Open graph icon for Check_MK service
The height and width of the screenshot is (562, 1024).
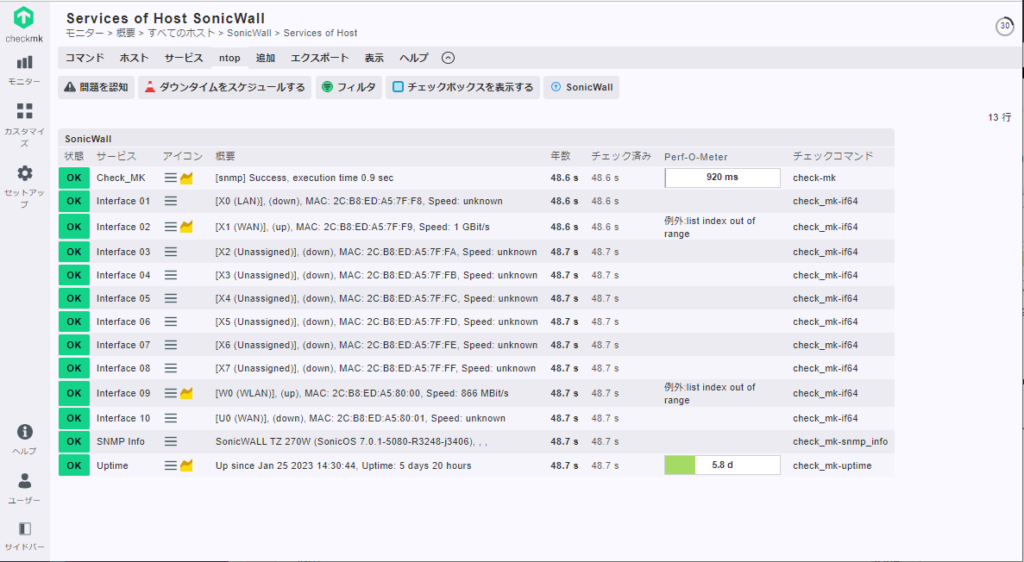click(187, 178)
